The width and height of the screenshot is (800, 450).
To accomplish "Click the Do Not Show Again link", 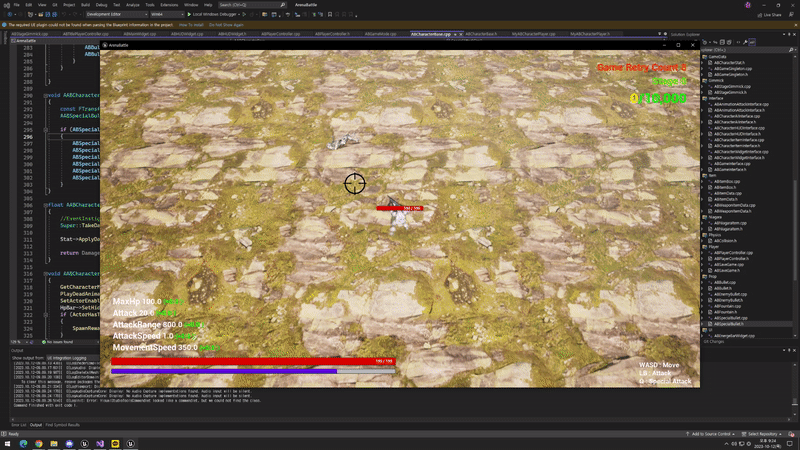I will point(226,25).
